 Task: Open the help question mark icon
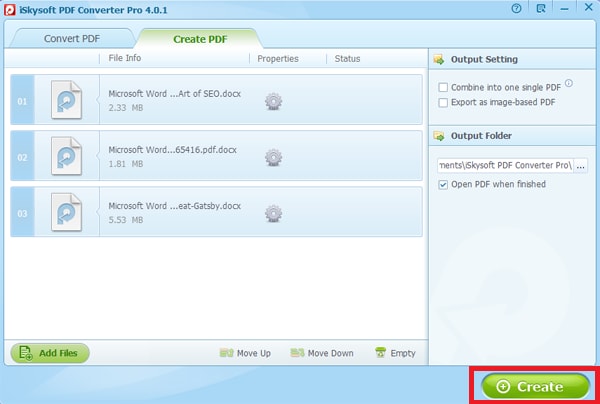[x=516, y=8]
